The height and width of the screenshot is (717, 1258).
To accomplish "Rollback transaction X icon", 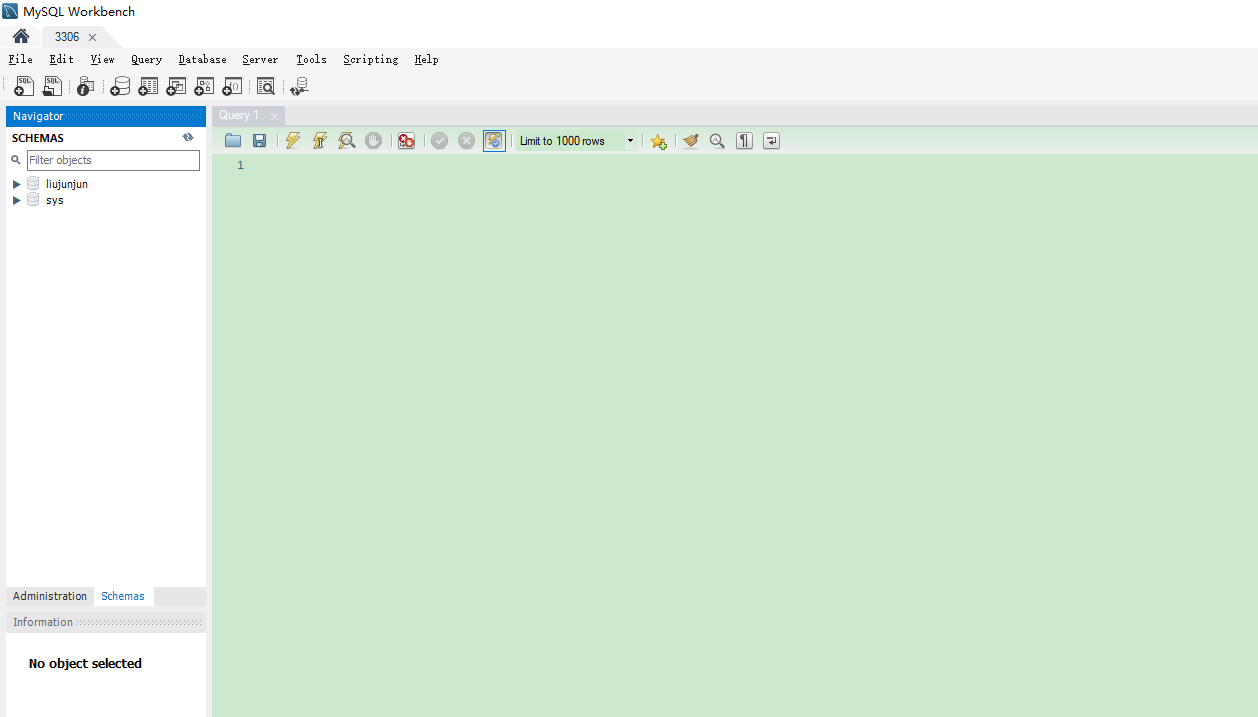I will (x=466, y=141).
